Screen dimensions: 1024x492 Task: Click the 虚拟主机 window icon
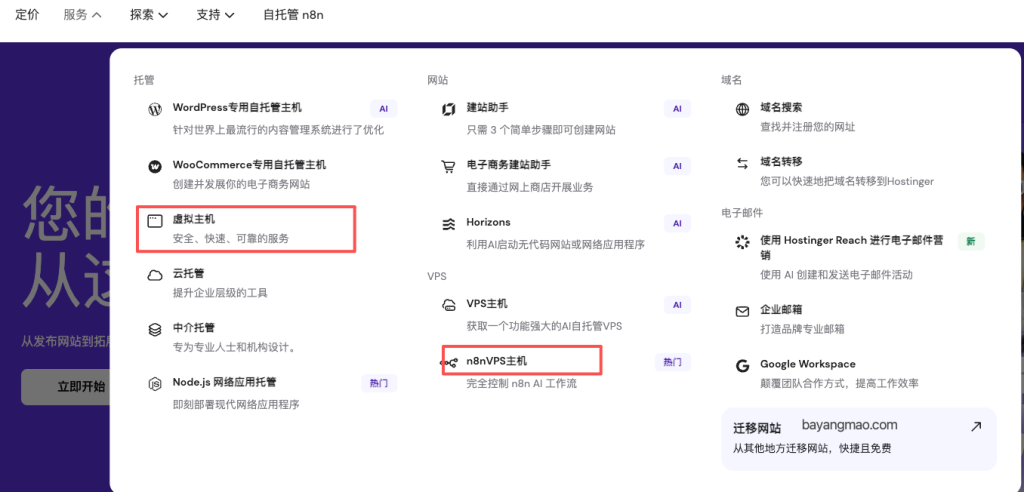tap(154, 221)
